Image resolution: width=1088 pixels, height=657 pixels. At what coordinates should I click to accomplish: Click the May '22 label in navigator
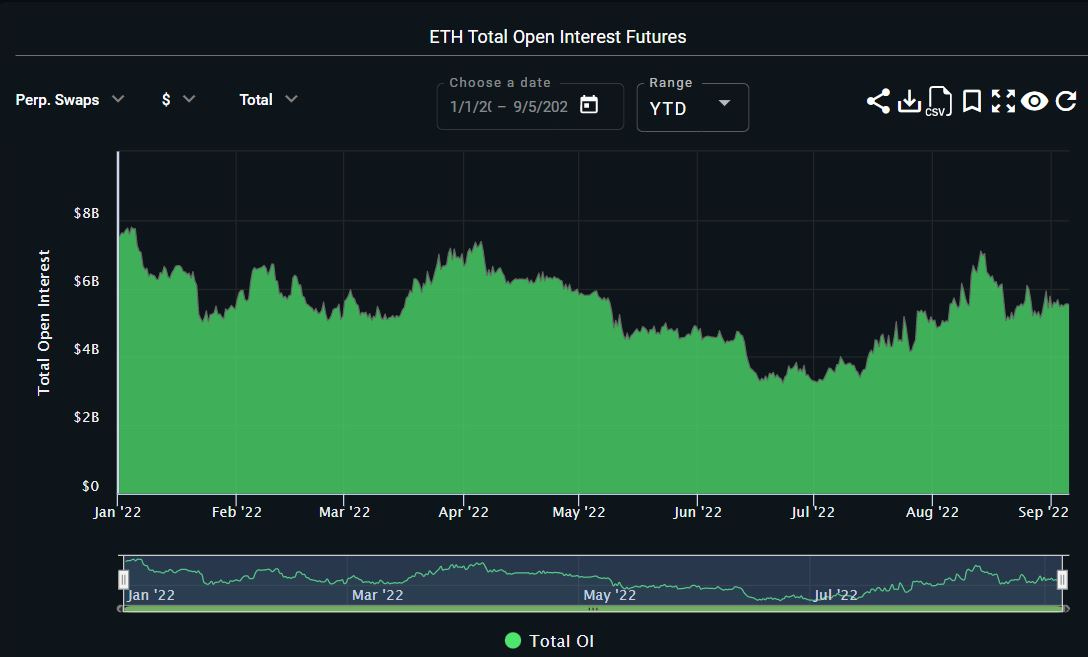(x=610, y=595)
